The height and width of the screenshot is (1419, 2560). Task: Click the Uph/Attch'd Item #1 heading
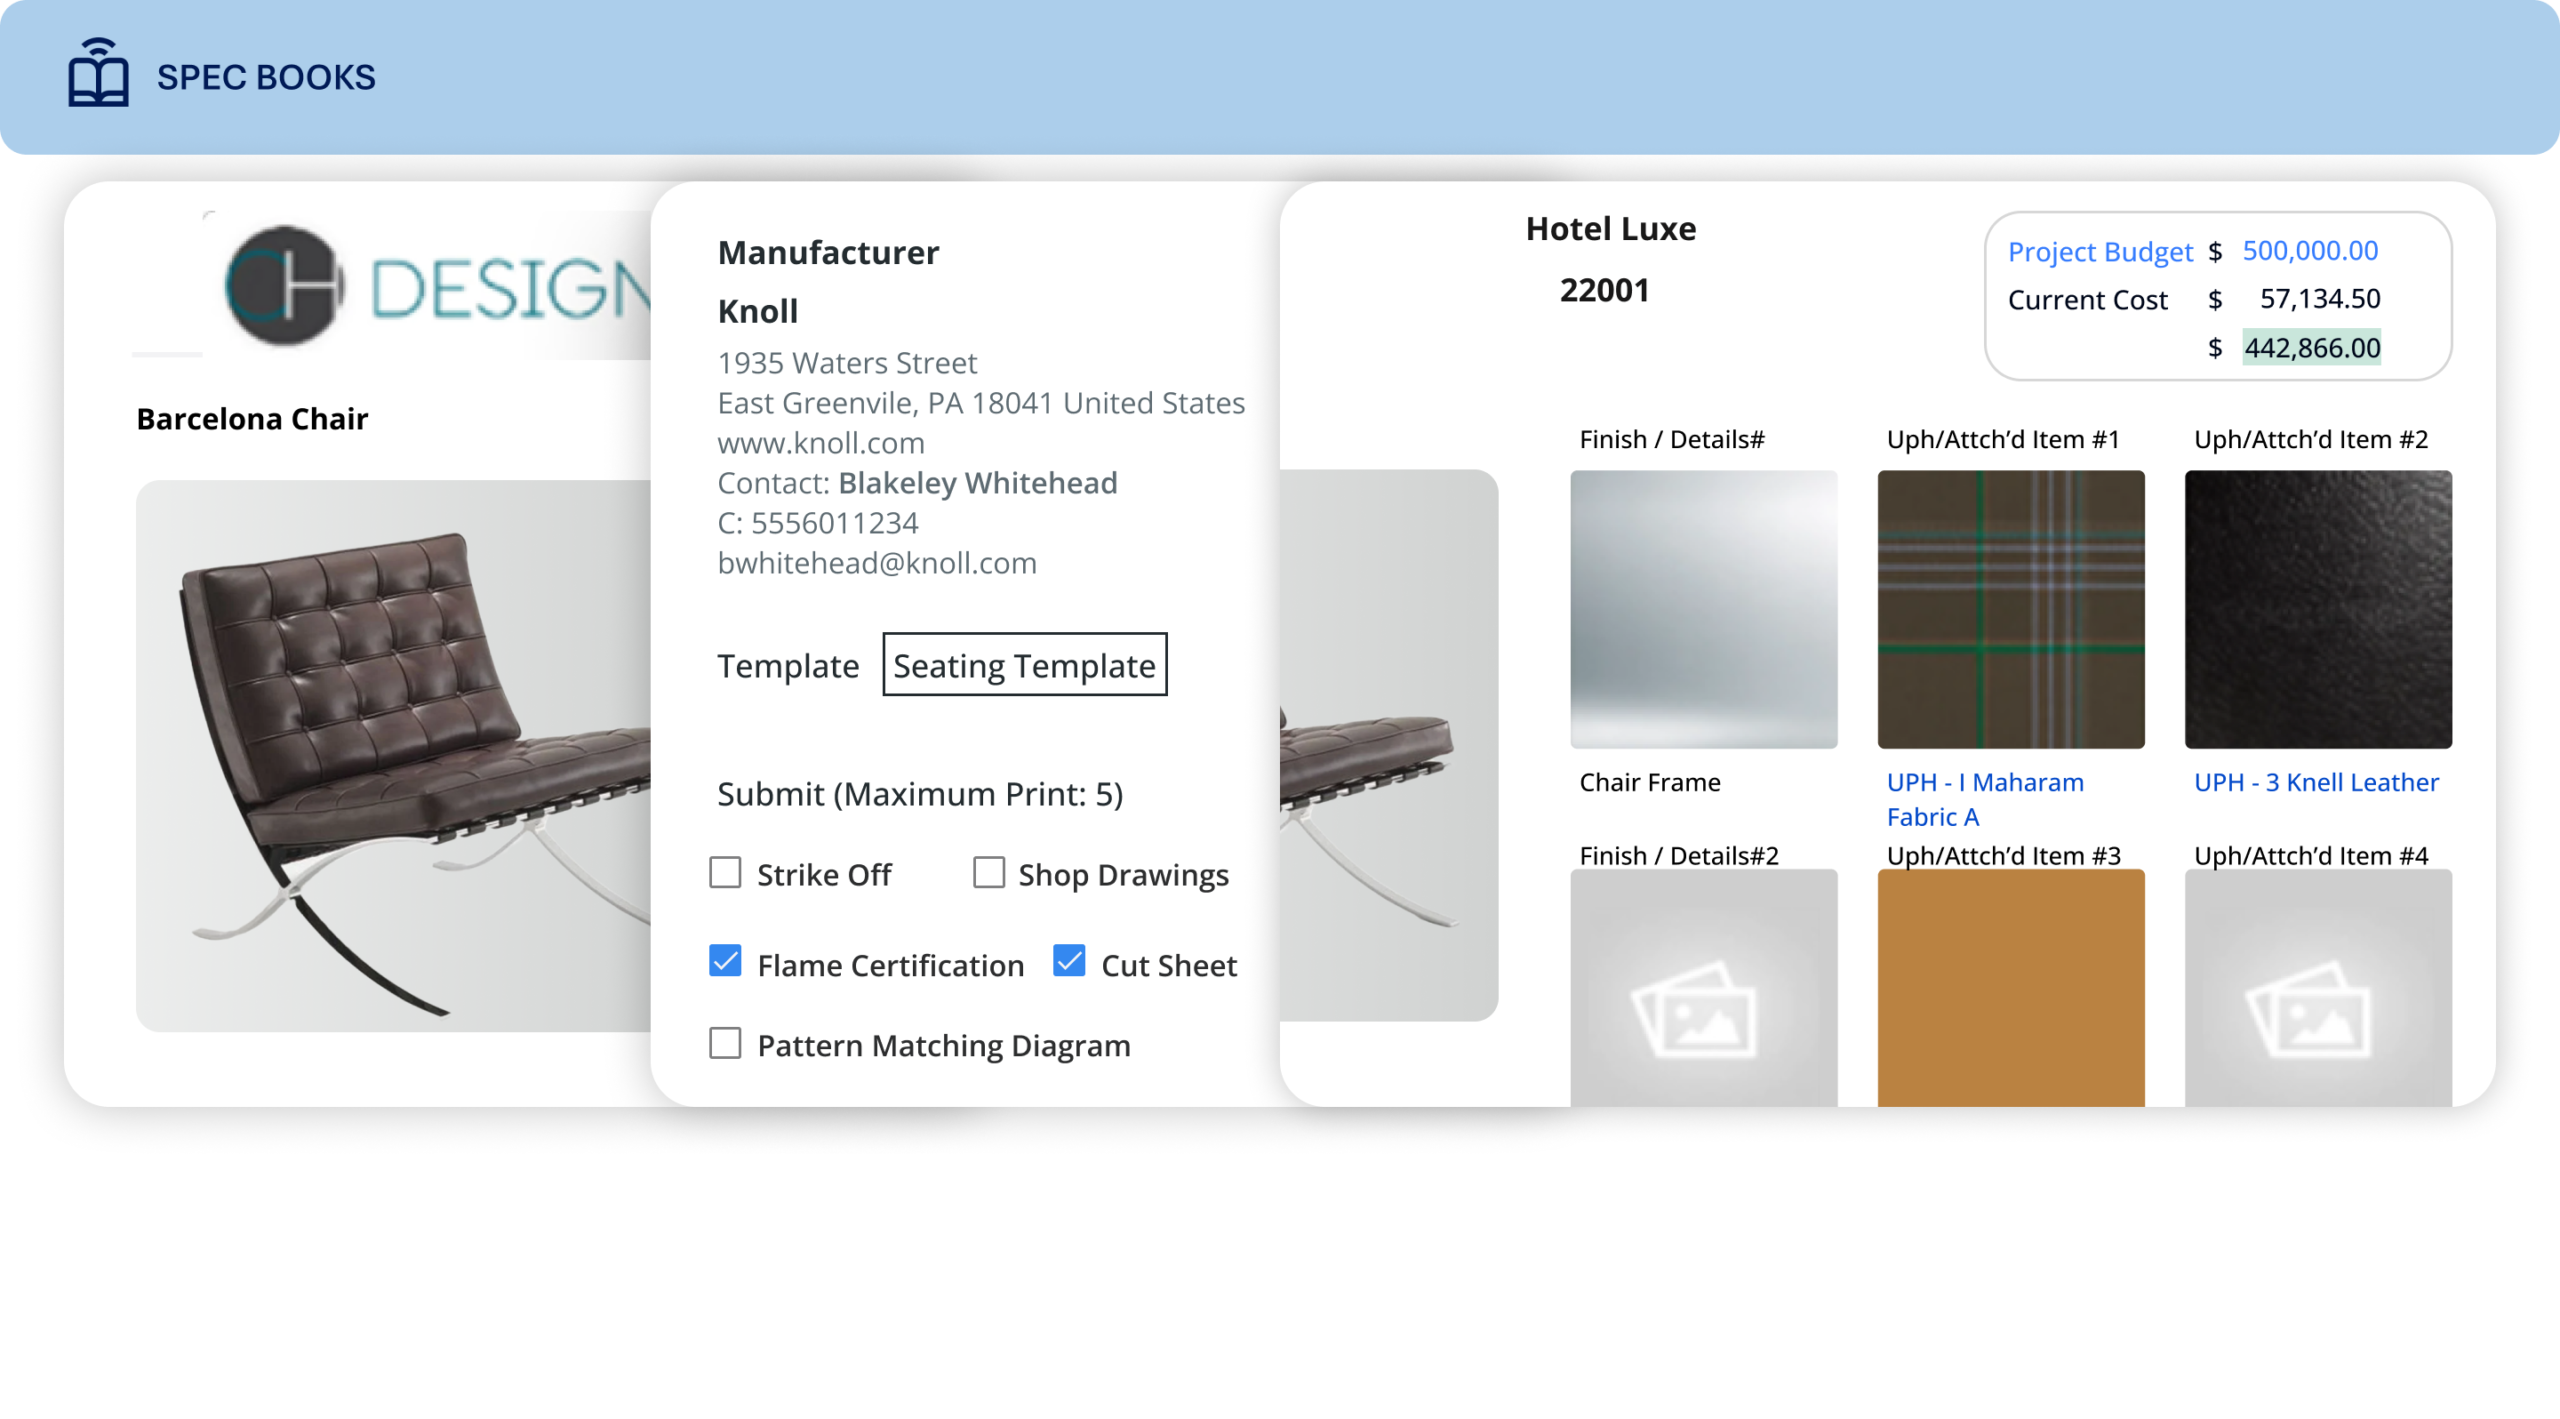tap(2002, 440)
